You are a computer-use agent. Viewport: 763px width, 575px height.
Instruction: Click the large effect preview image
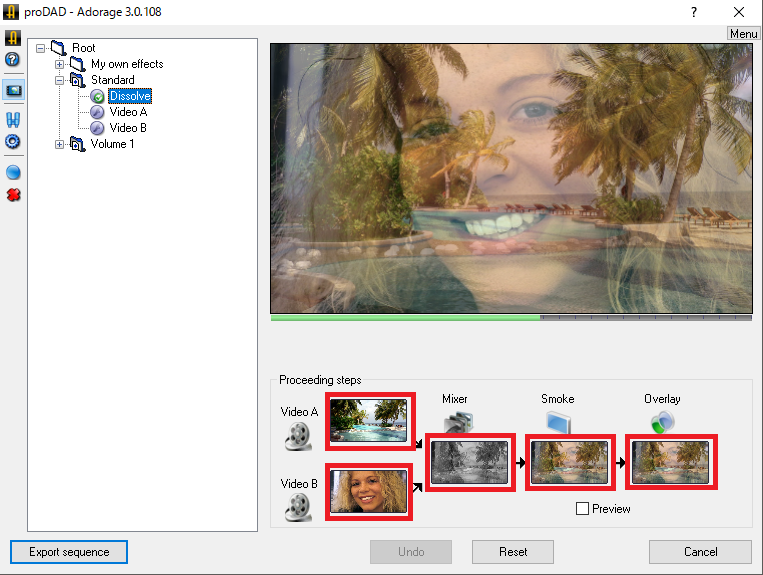511,178
